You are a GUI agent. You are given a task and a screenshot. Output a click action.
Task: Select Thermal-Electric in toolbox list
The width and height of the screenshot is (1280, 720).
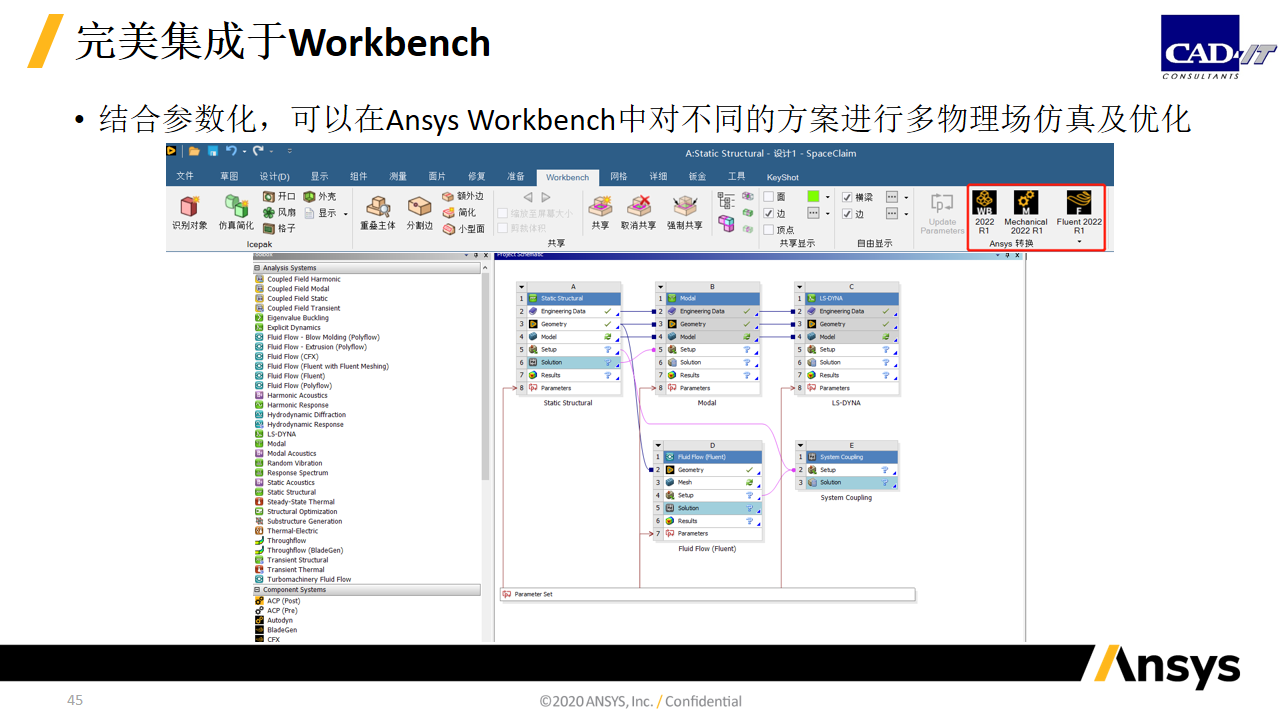[x=292, y=531]
